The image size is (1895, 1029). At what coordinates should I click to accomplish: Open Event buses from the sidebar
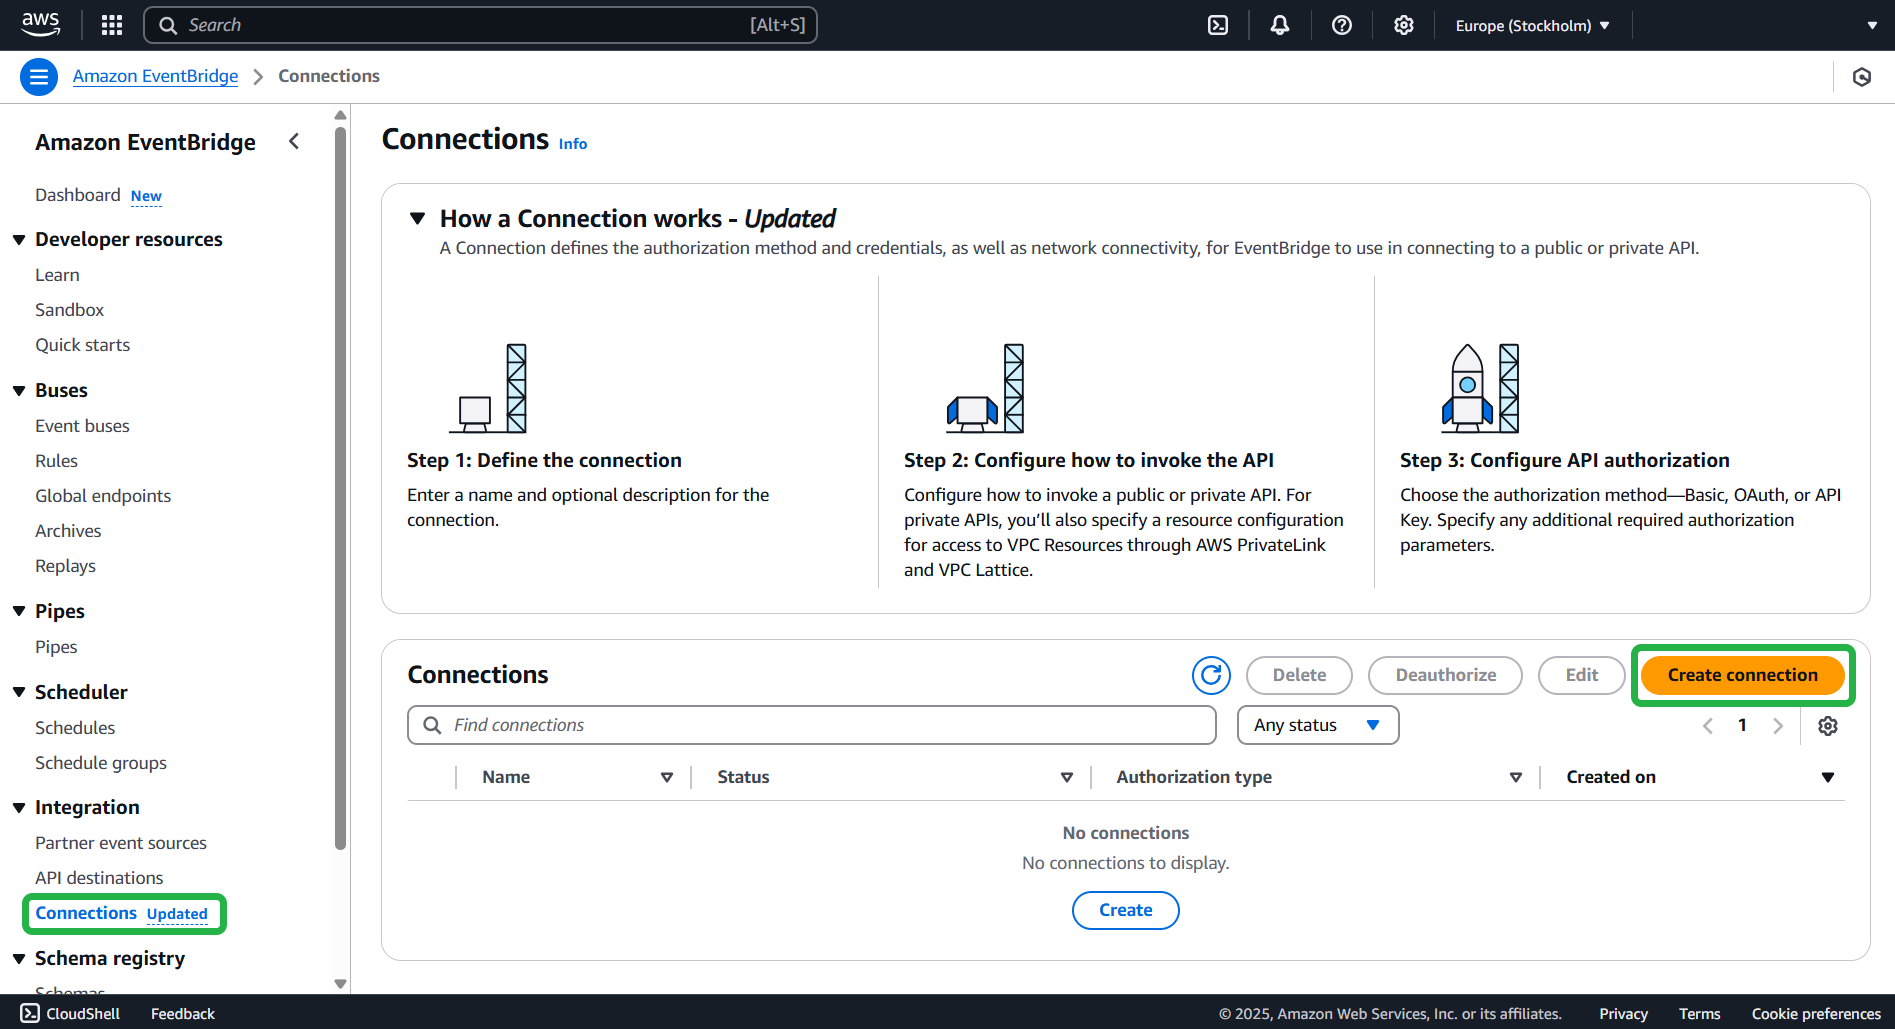82,426
